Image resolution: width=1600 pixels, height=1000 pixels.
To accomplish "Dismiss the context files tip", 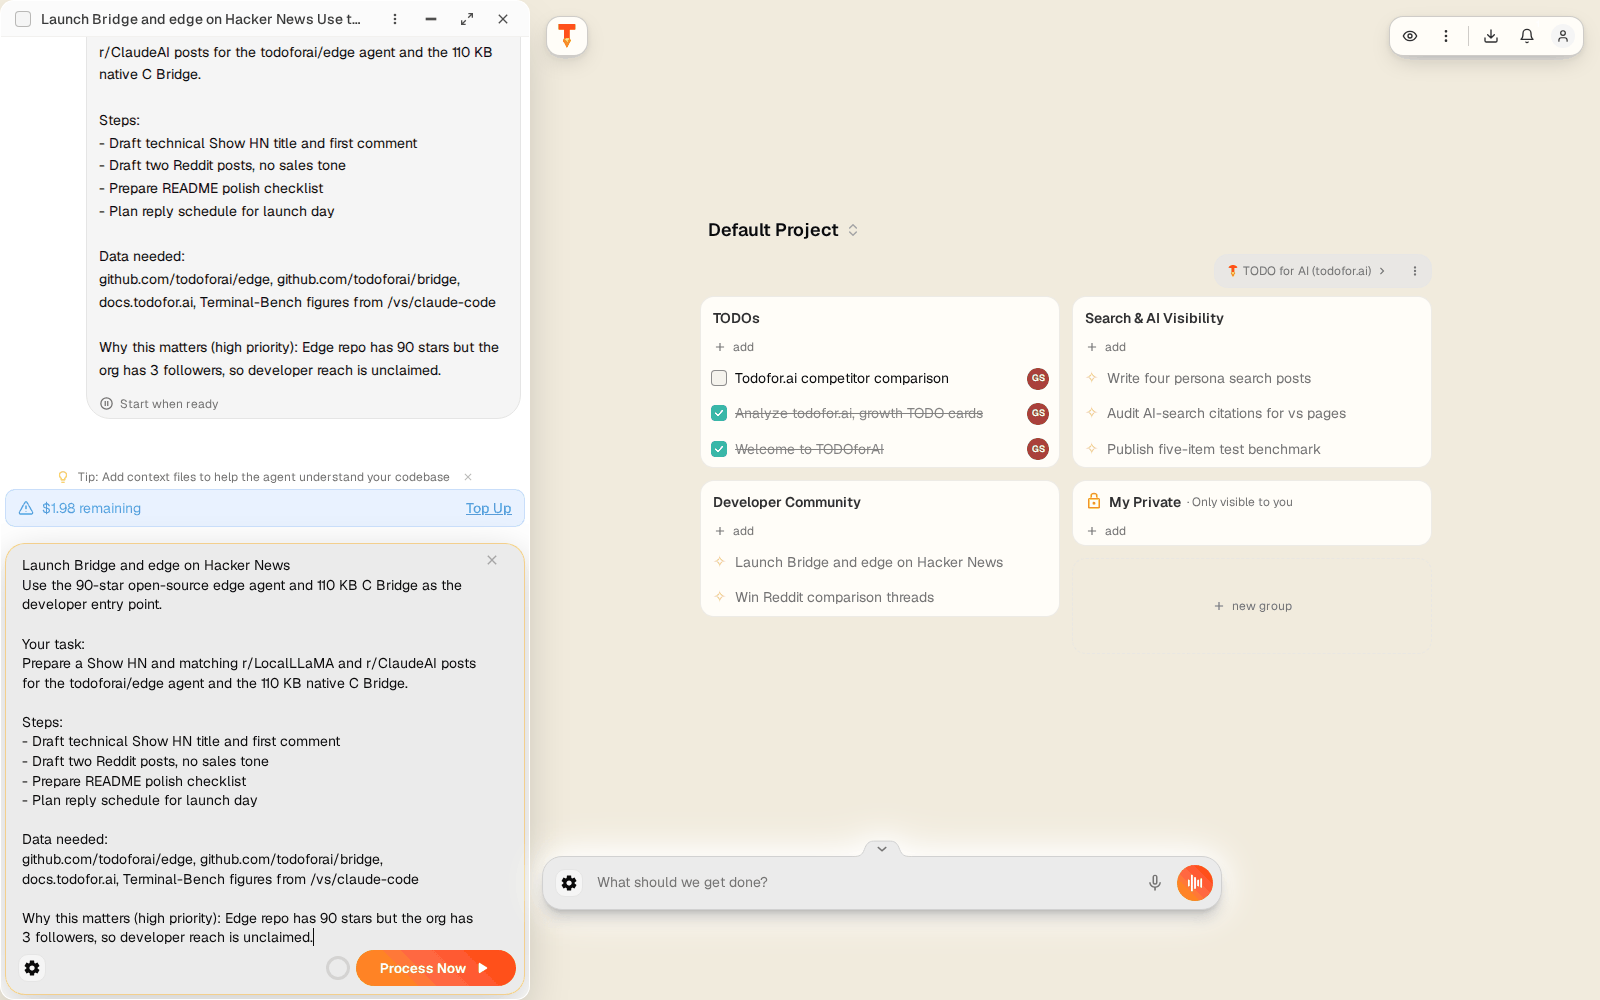I will point(468,477).
